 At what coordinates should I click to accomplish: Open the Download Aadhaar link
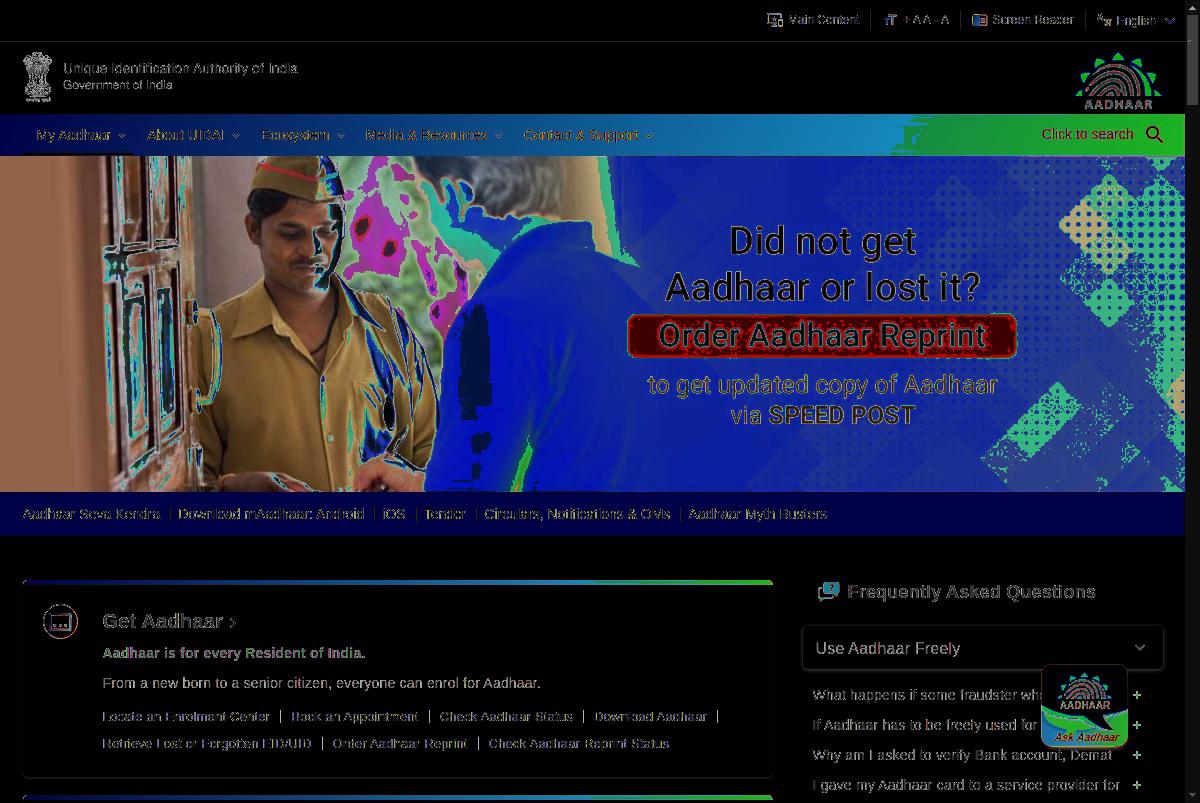[x=650, y=716]
